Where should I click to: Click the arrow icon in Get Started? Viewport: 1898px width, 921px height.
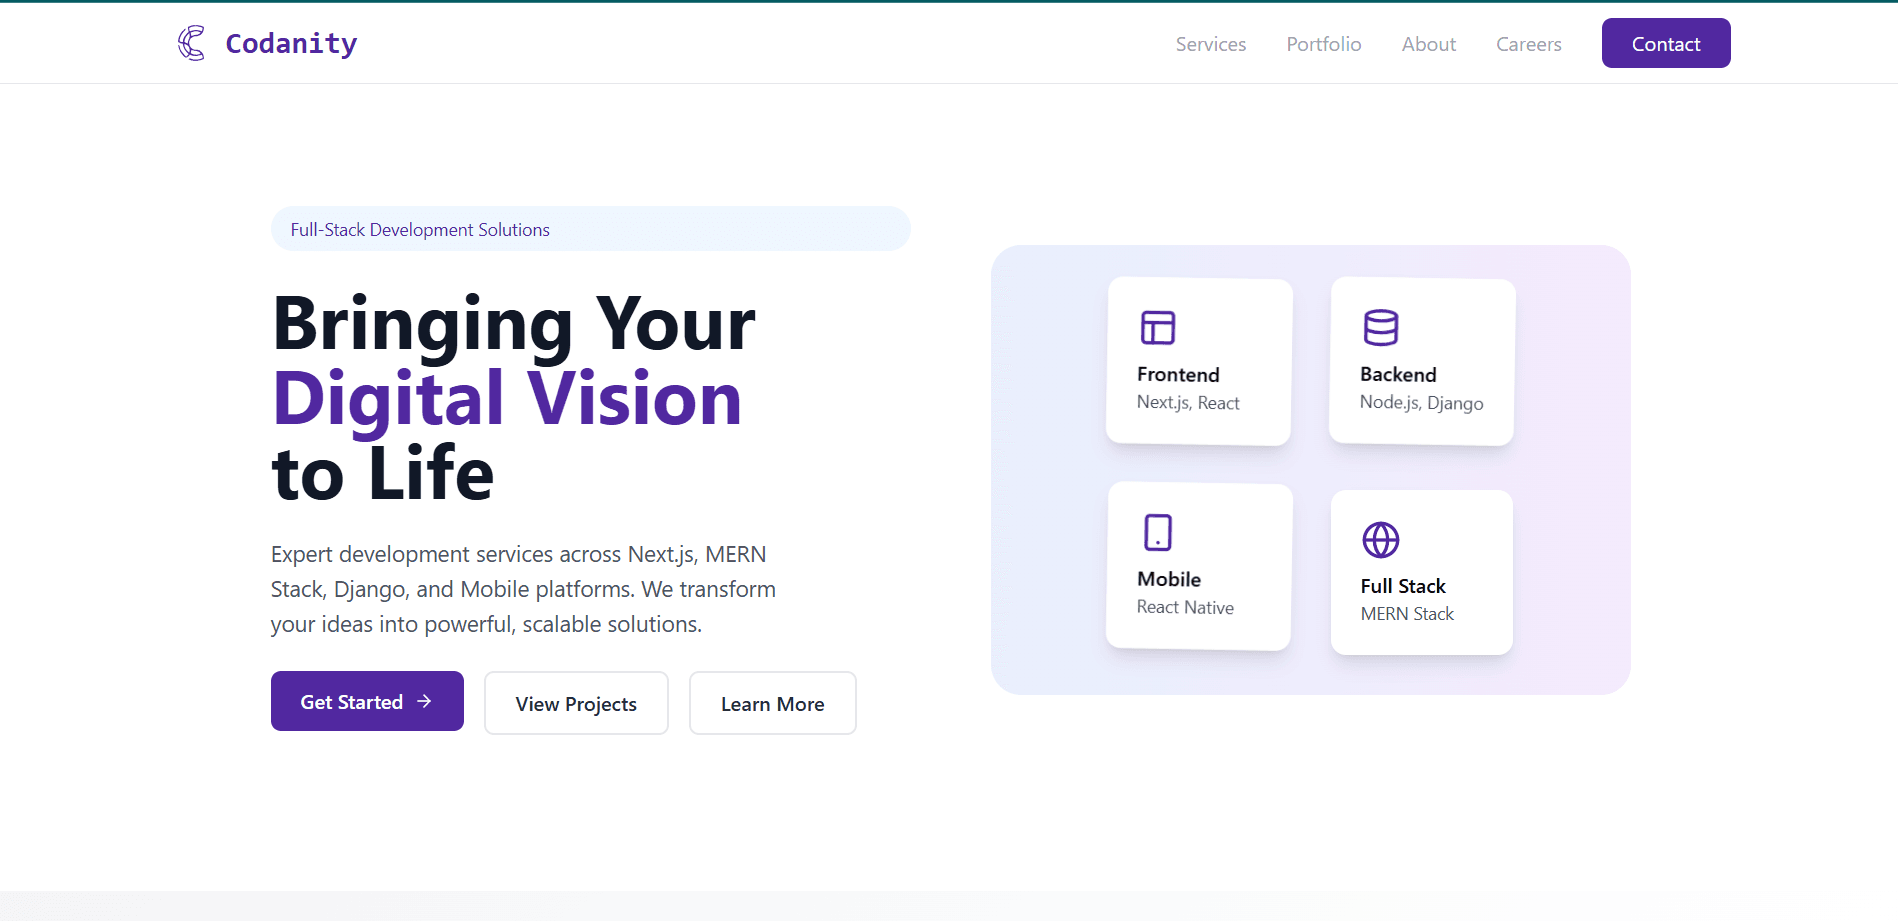click(424, 702)
